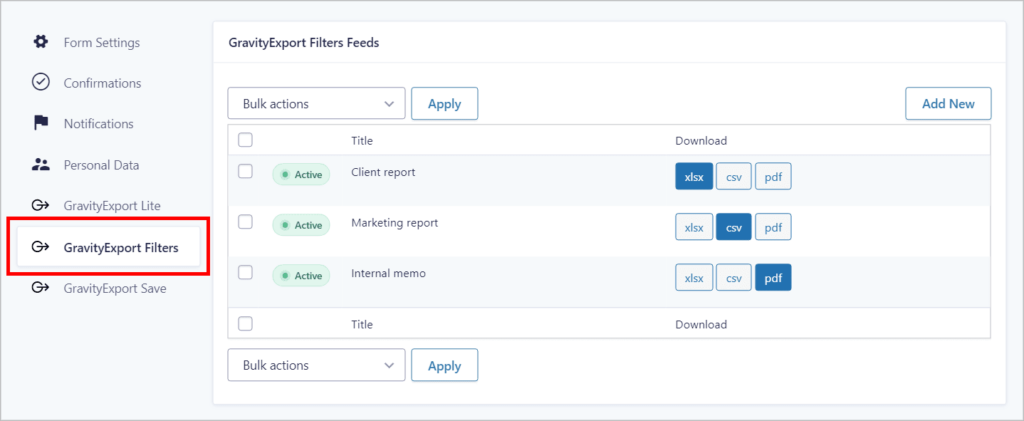Viewport: 1024px width, 421px height.
Task: Toggle Active status for Internal memo
Action: point(301,275)
